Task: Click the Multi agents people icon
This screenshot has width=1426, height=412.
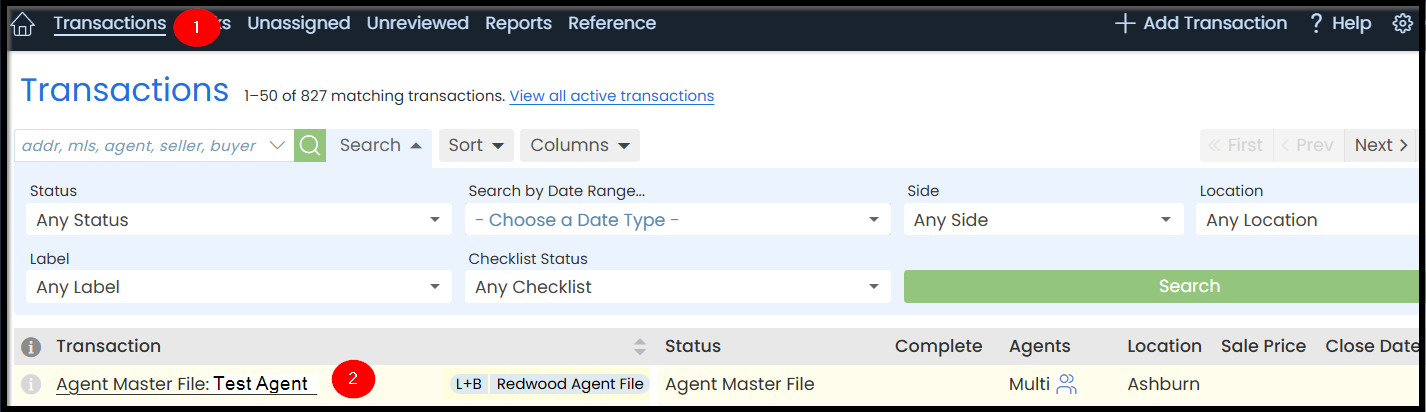Action: pos(1066,384)
